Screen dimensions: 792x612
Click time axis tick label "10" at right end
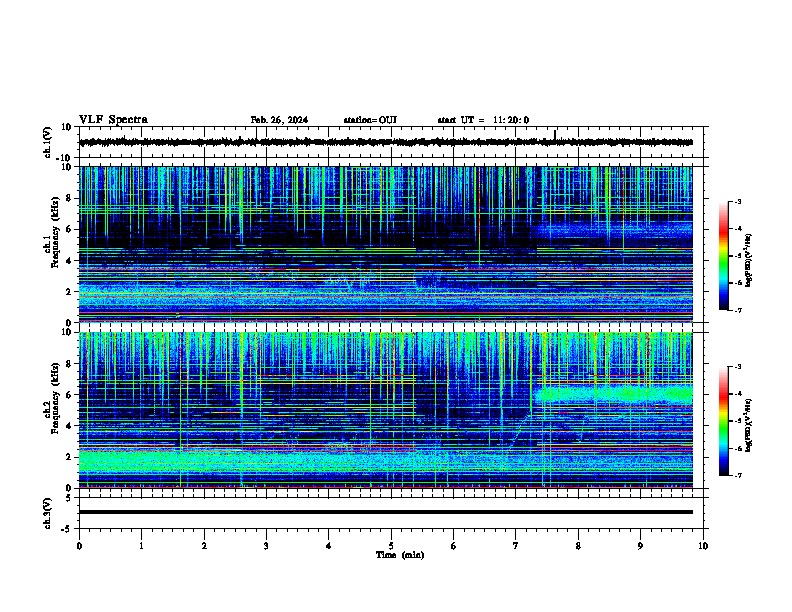coord(703,546)
